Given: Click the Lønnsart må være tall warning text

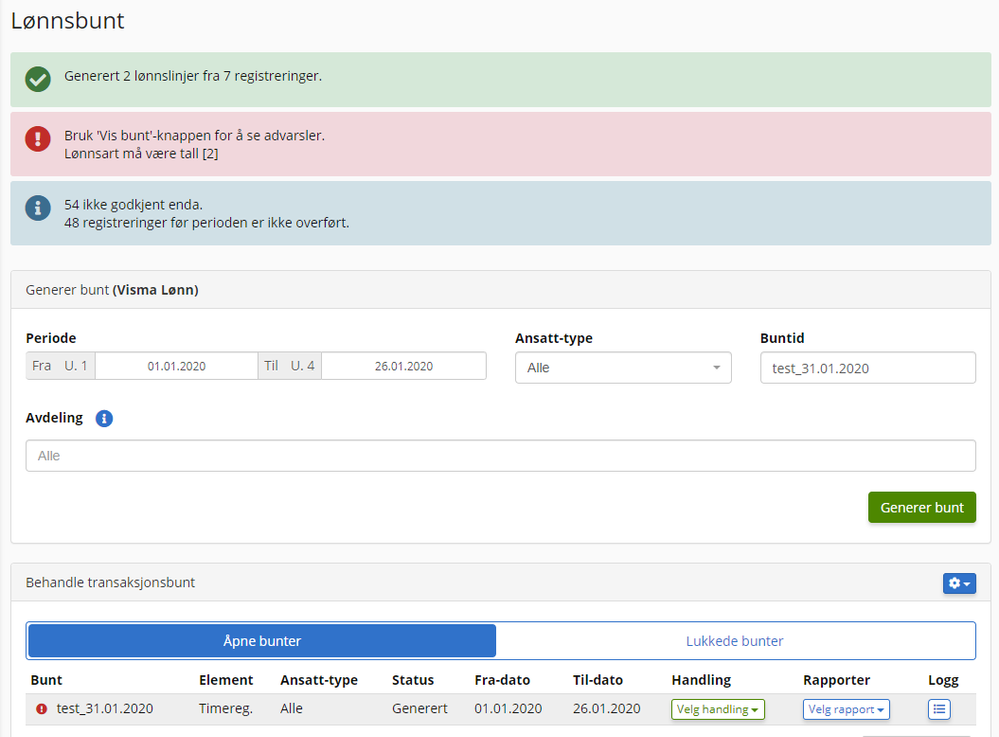Looking at the screenshot, I should [141, 154].
